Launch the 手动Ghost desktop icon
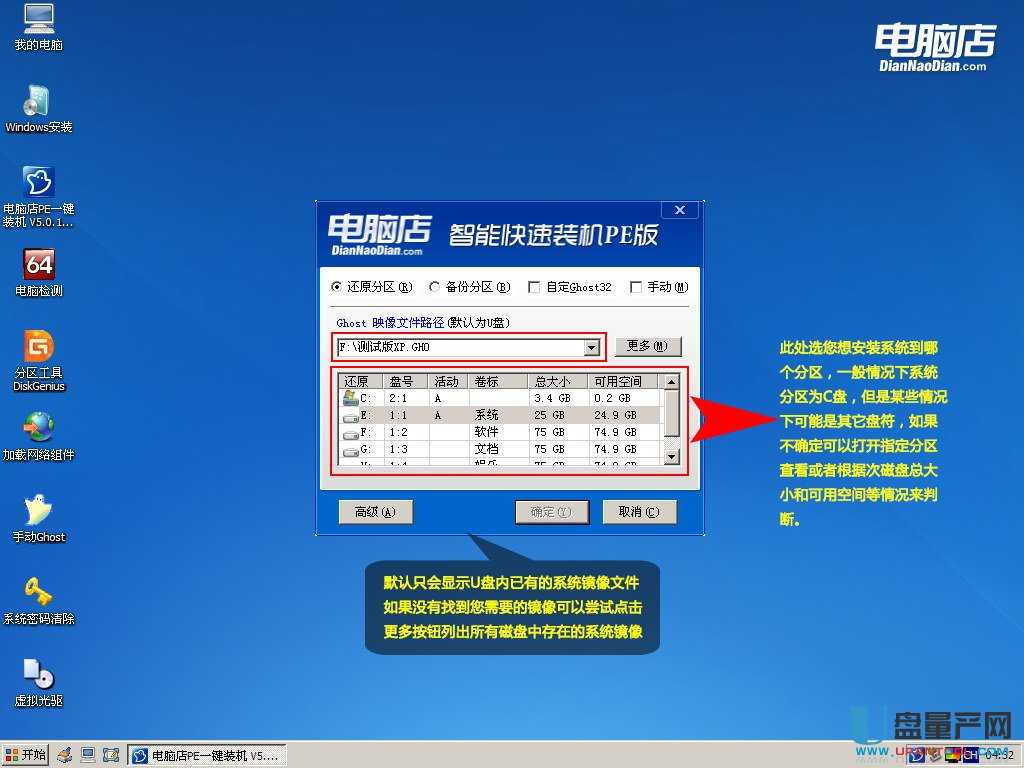Image resolution: width=1024 pixels, height=768 pixels. click(x=39, y=519)
